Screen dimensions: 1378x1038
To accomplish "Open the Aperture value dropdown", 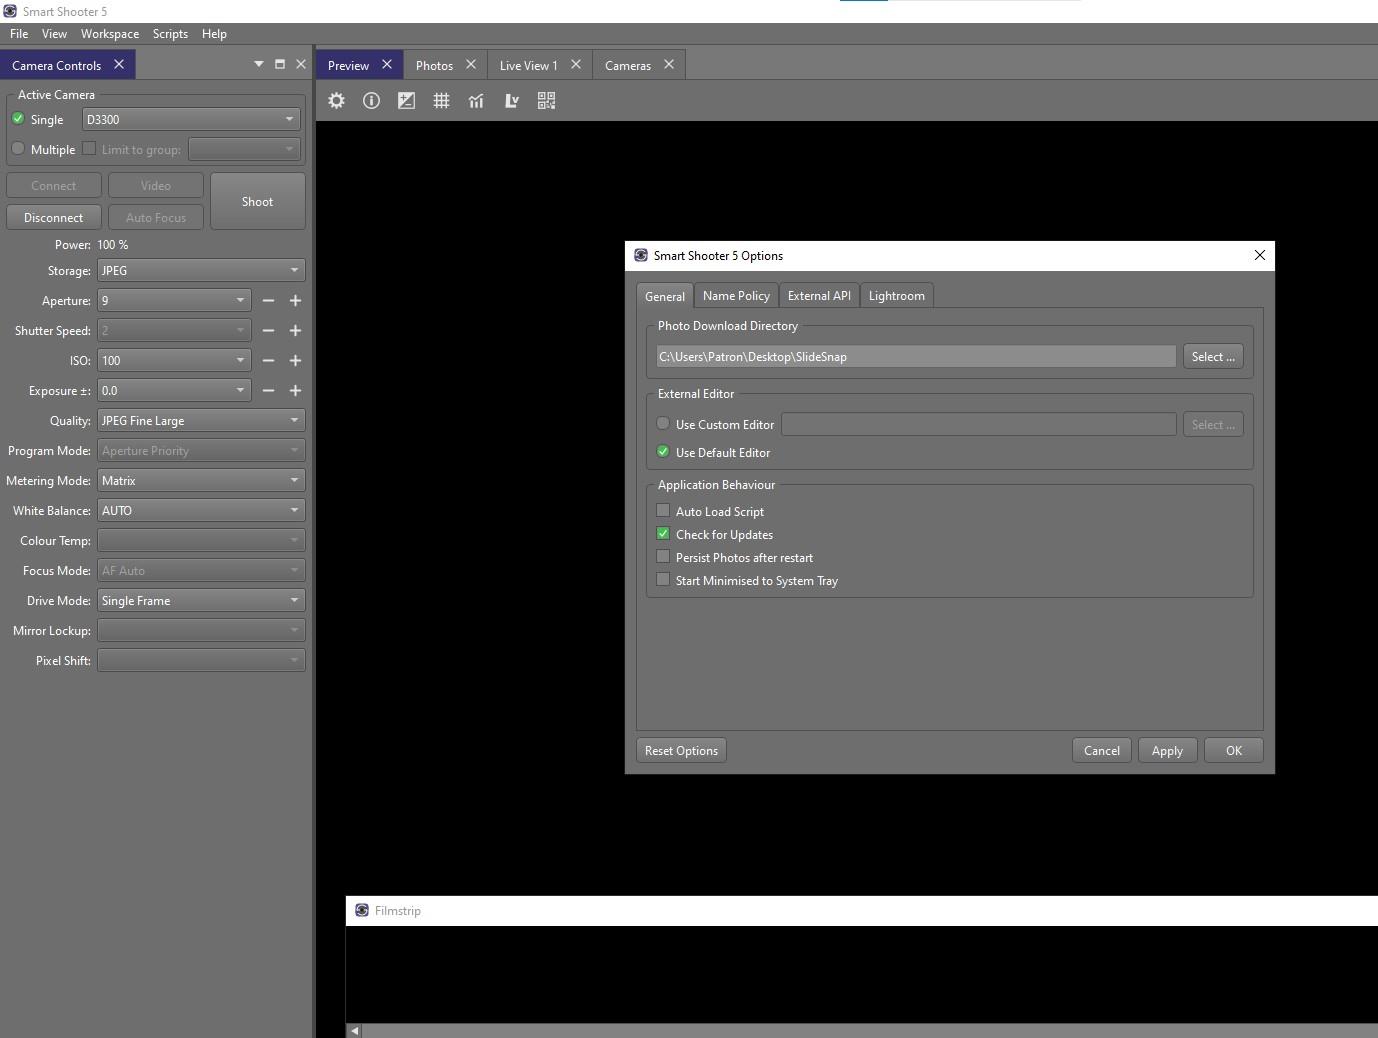I will [x=174, y=301].
